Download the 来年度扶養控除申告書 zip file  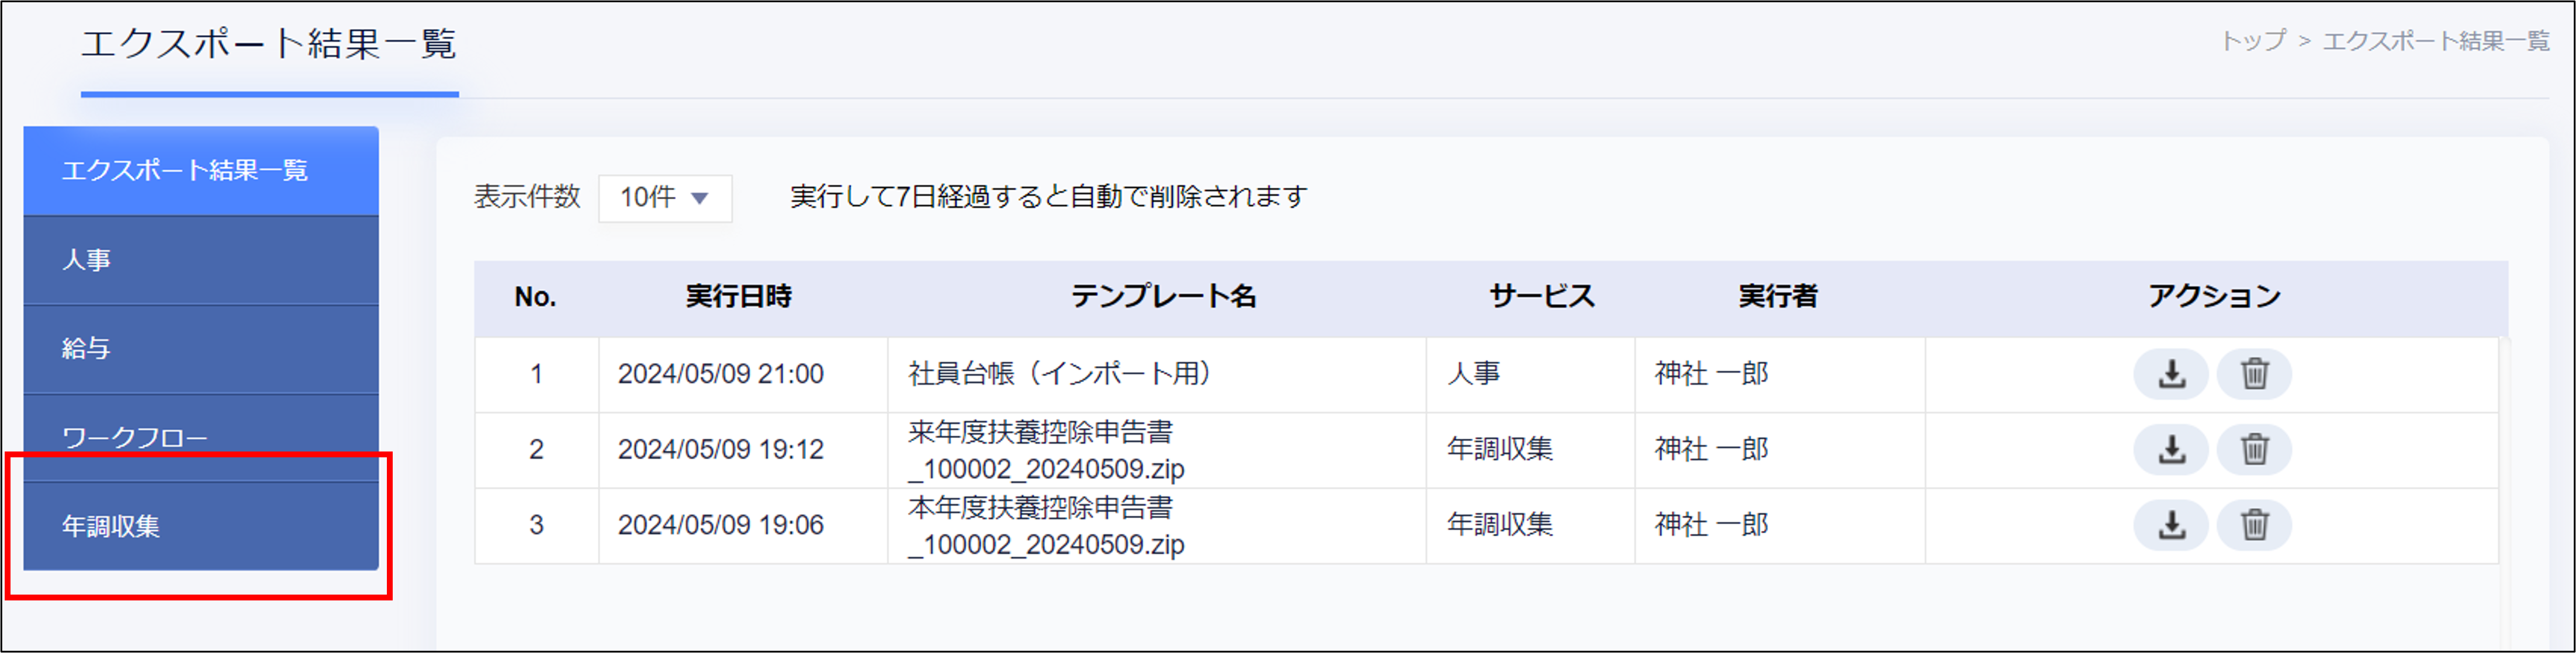2171,449
